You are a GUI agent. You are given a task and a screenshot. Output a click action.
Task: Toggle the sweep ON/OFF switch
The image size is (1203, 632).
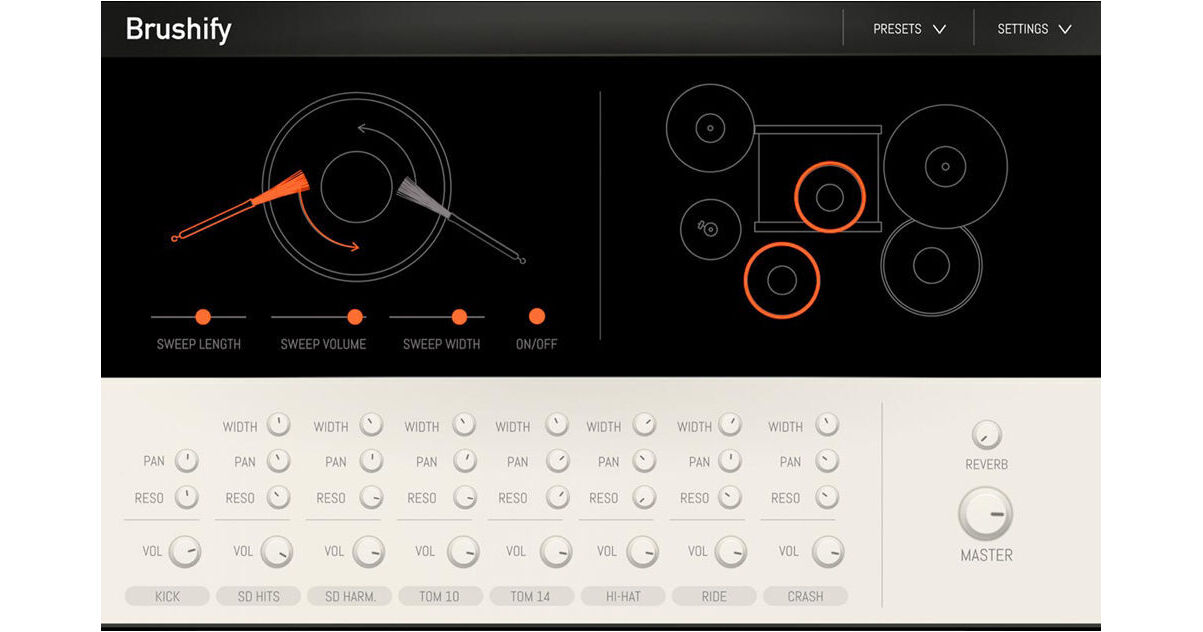click(x=536, y=316)
